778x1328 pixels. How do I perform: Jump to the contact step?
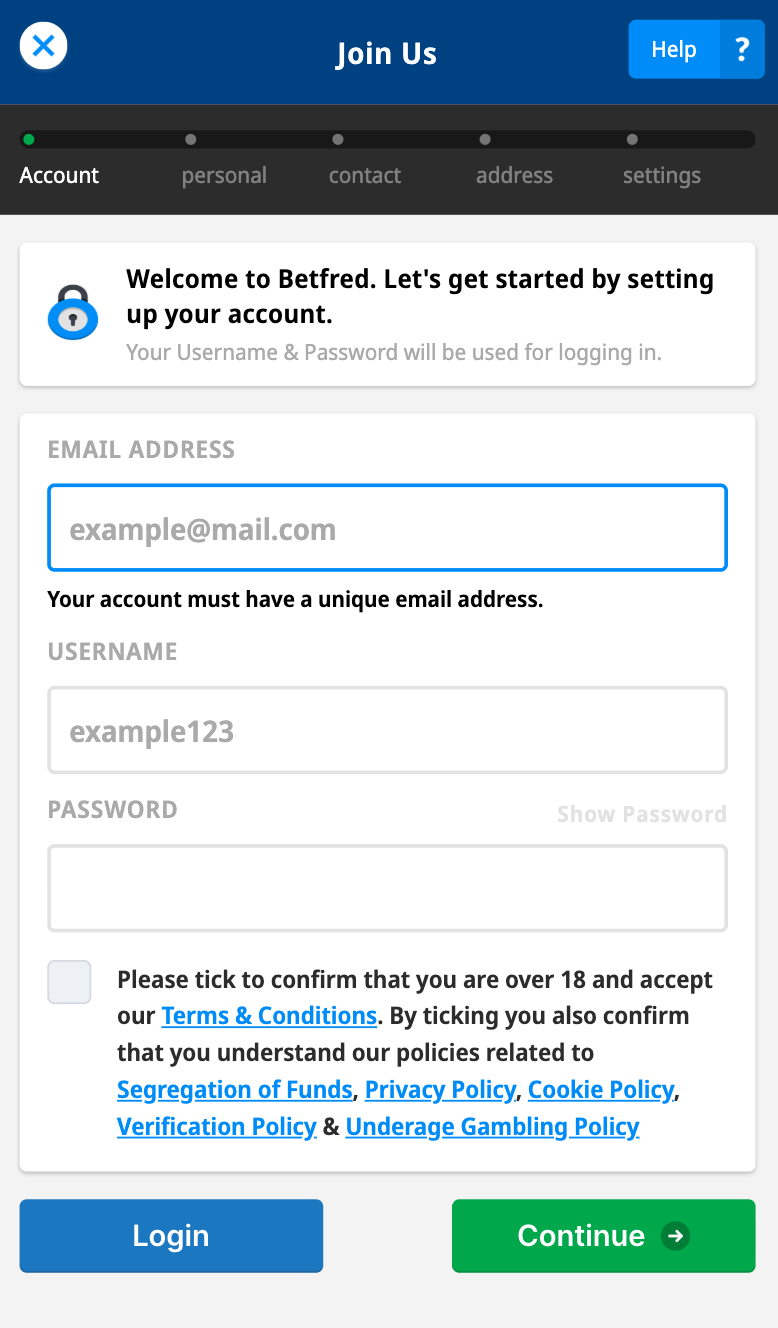[364, 175]
